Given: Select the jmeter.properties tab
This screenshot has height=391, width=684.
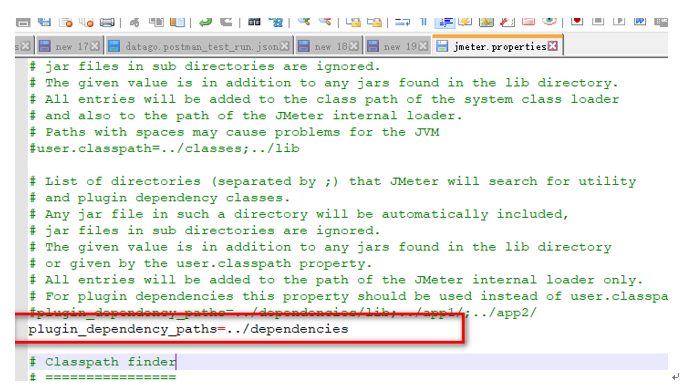Looking at the screenshot, I should [497, 46].
